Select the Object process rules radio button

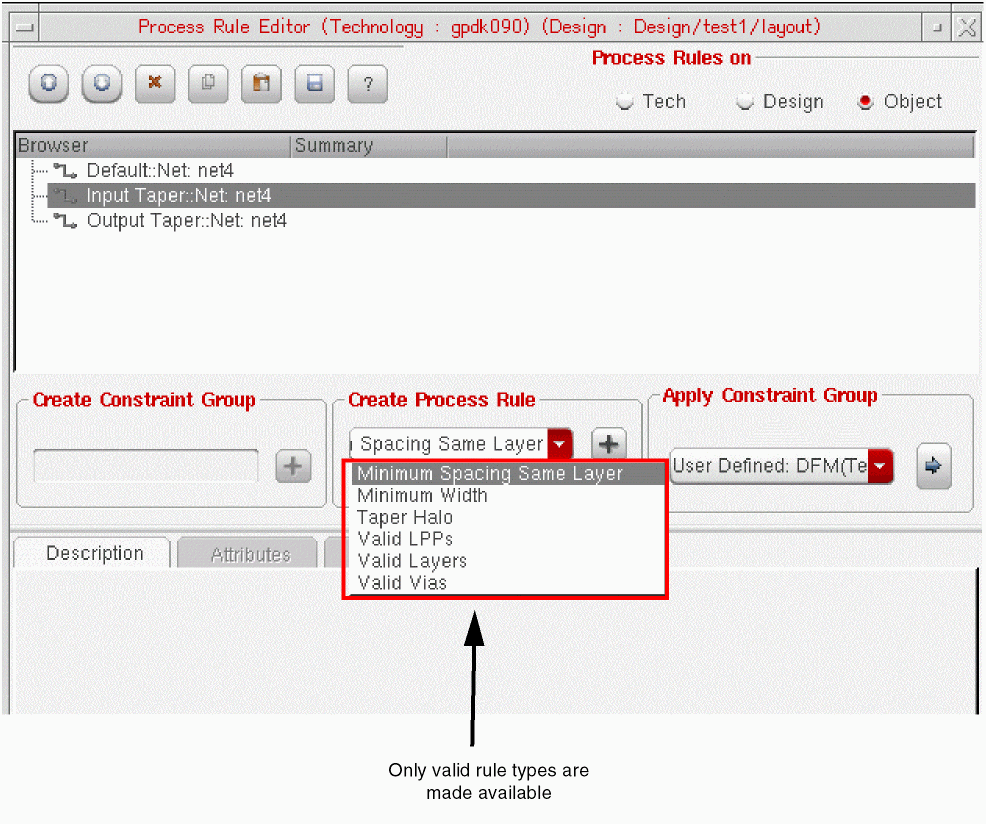coord(865,101)
